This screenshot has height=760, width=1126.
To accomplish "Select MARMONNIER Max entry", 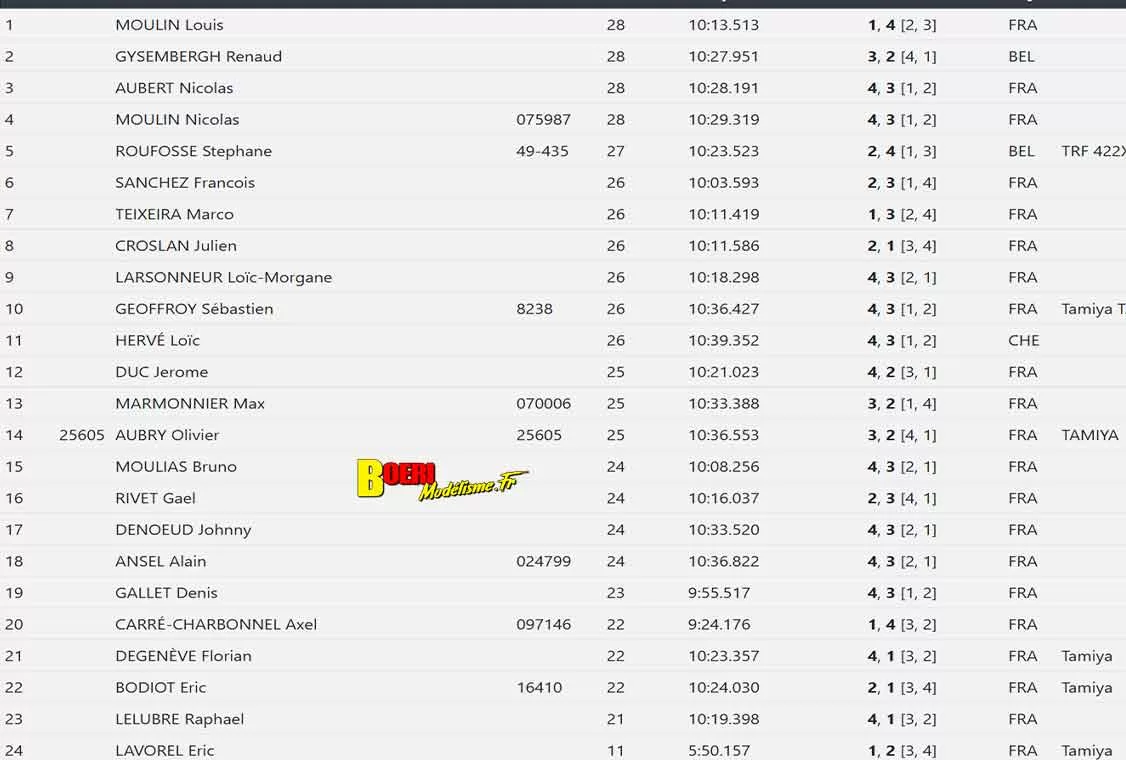I will 190,404.
